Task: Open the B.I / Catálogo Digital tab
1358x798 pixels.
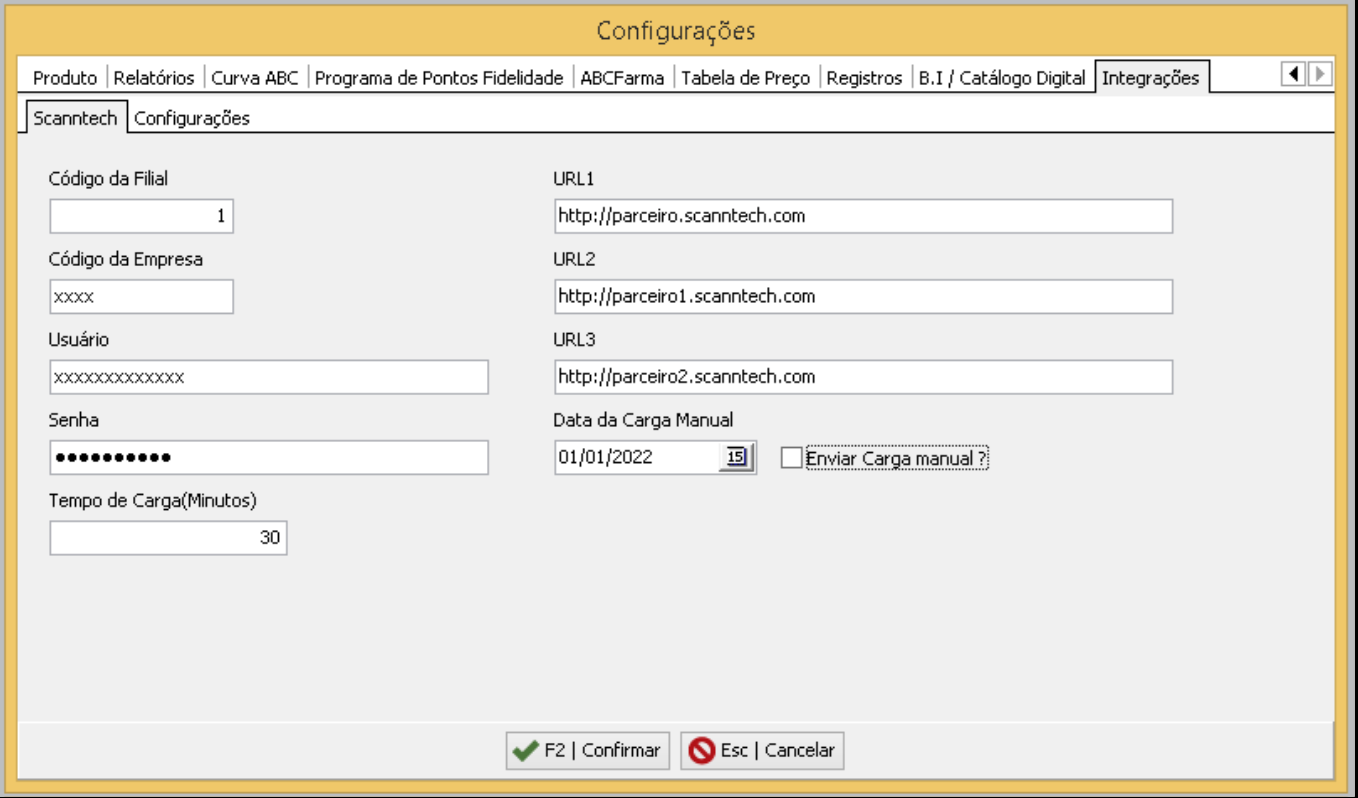Action: coord(1002,78)
